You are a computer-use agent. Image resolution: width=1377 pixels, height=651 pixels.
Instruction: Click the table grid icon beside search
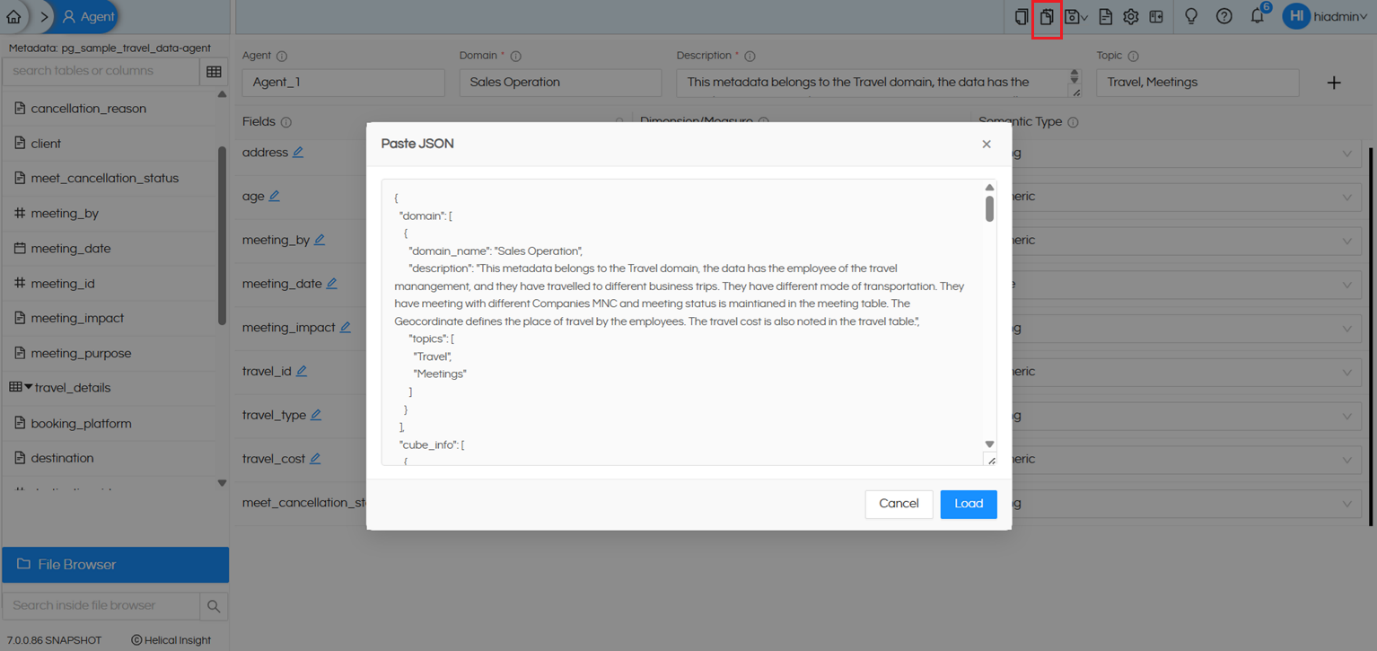coord(214,71)
